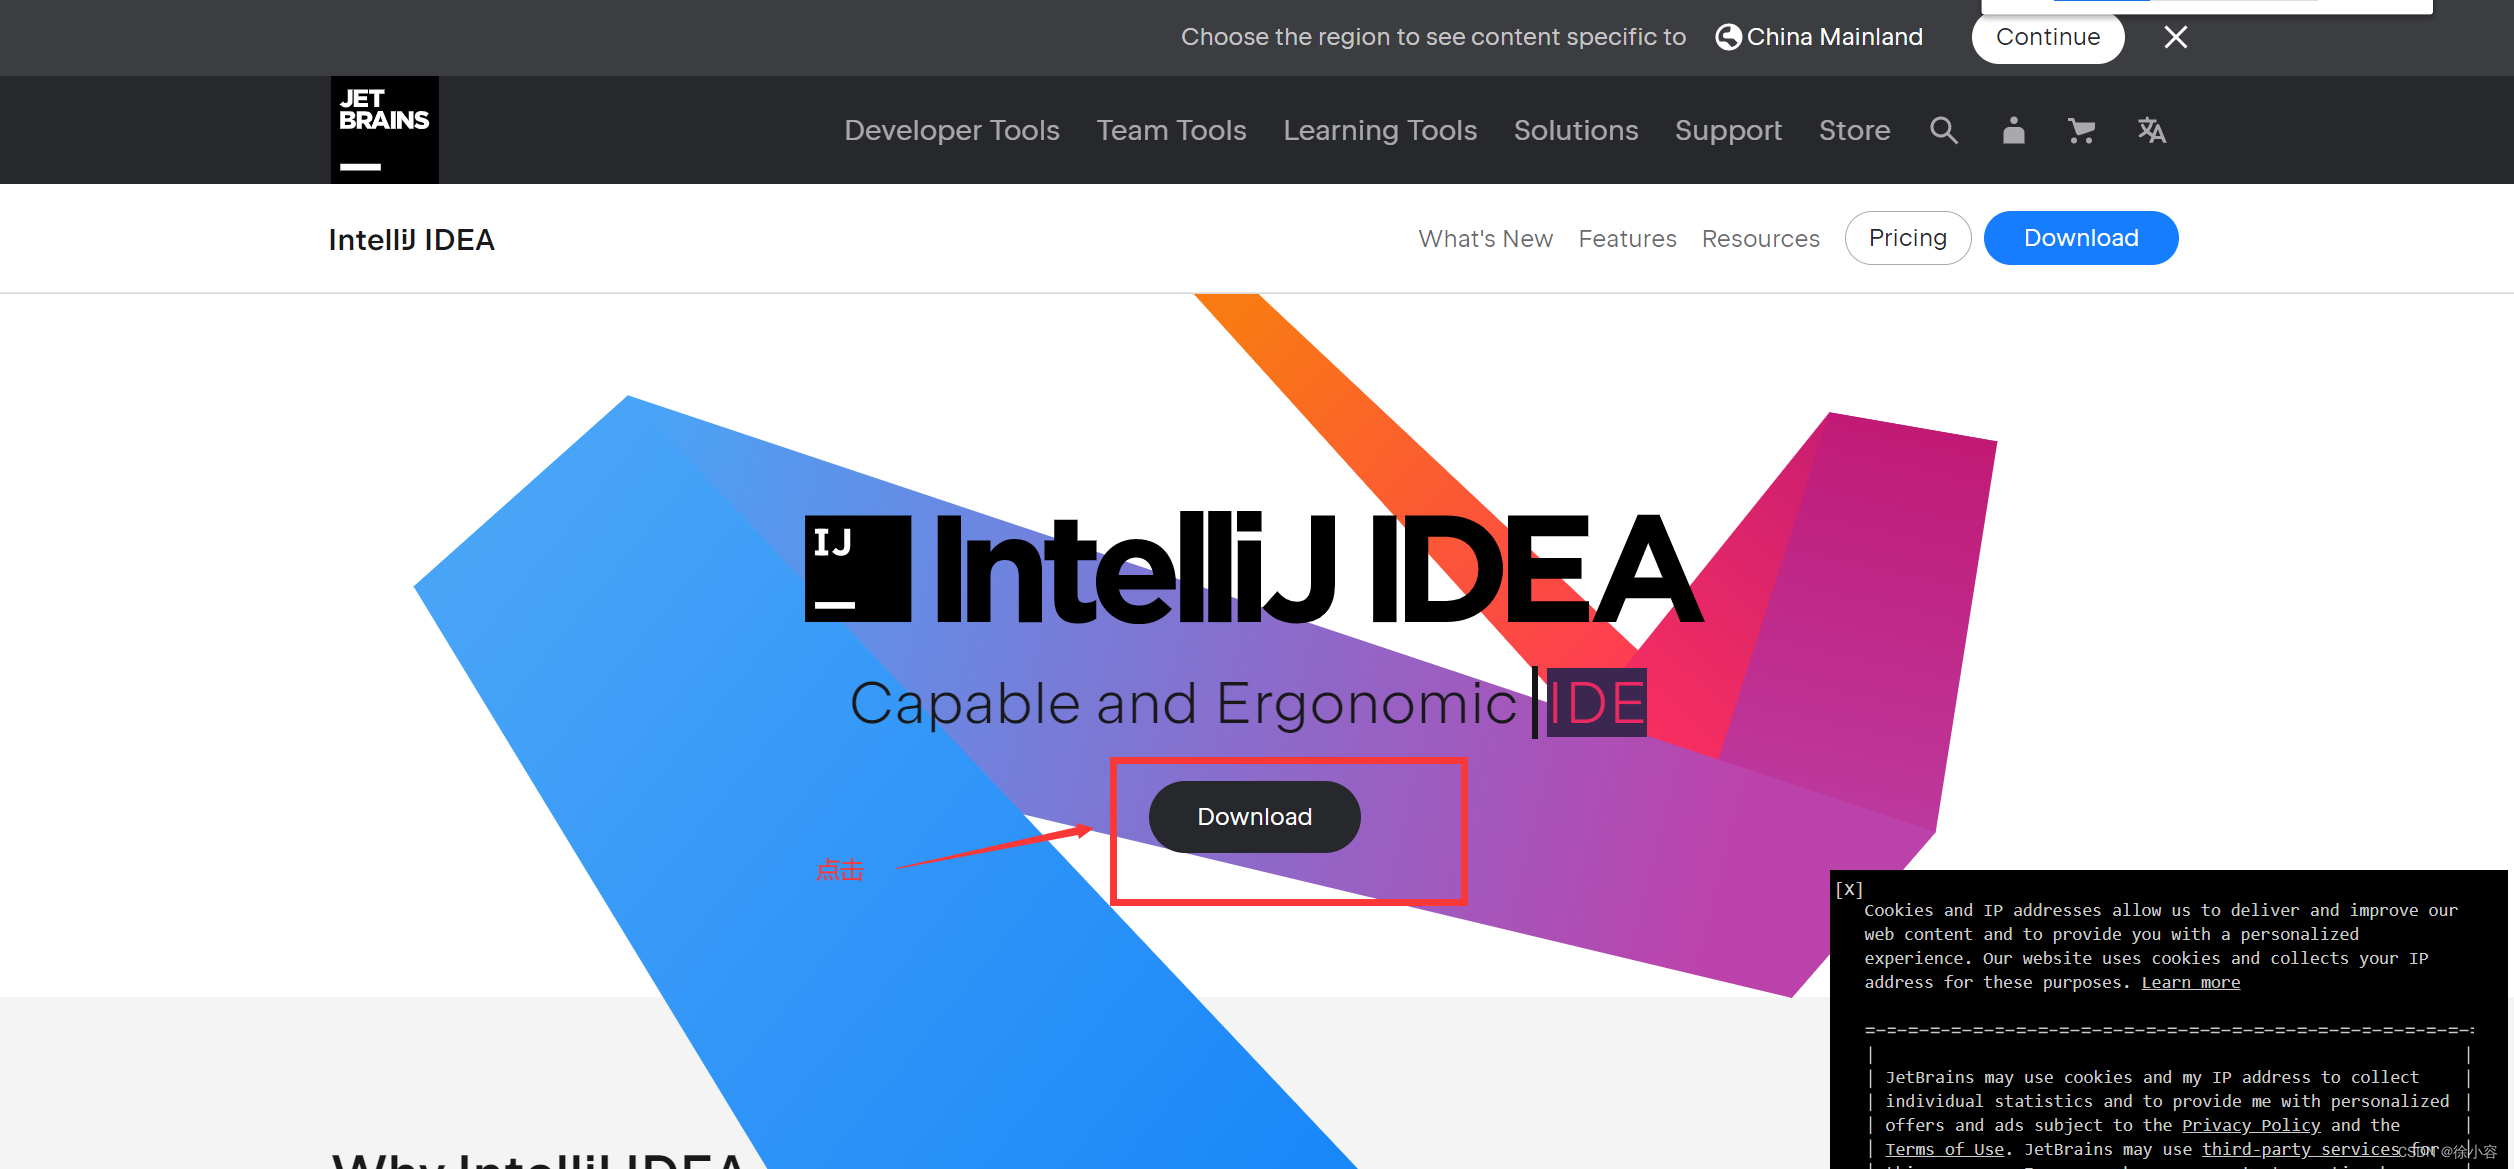The height and width of the screenshot is (1169, 2514).
Task: Expand Solutions dropdown menu
Action: pos(1574,130)
